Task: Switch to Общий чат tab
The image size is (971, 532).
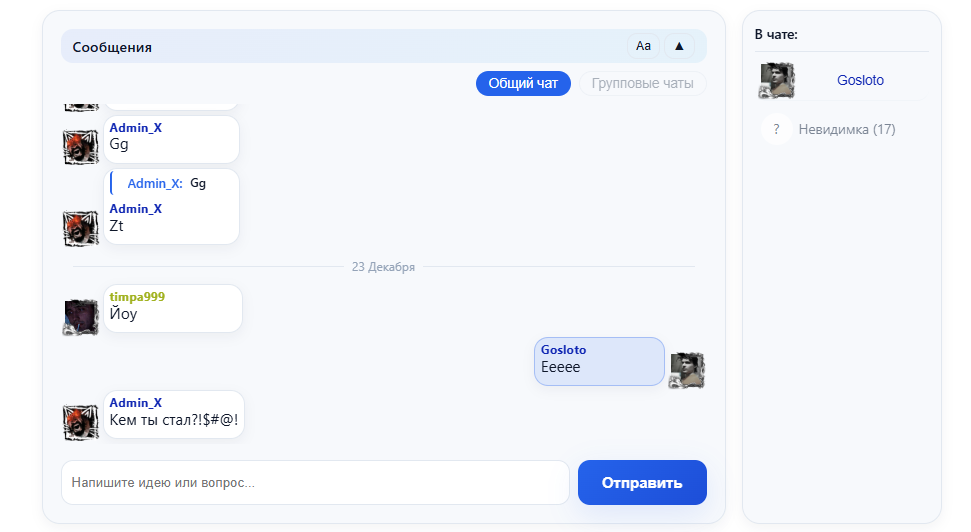Action: pos(523,84)
